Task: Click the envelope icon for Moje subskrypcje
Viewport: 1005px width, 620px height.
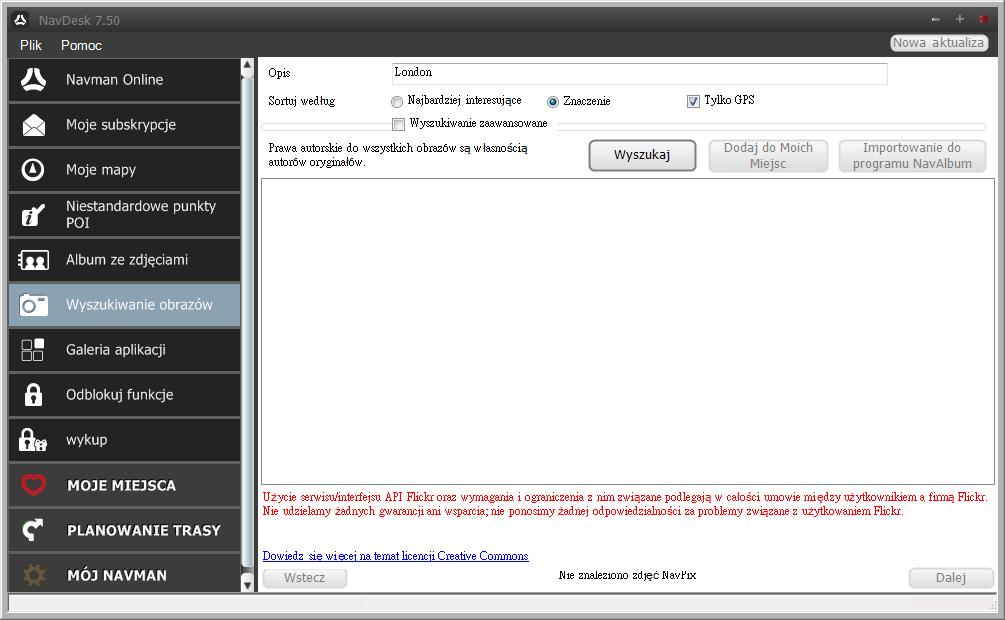Action: point(33,124)
